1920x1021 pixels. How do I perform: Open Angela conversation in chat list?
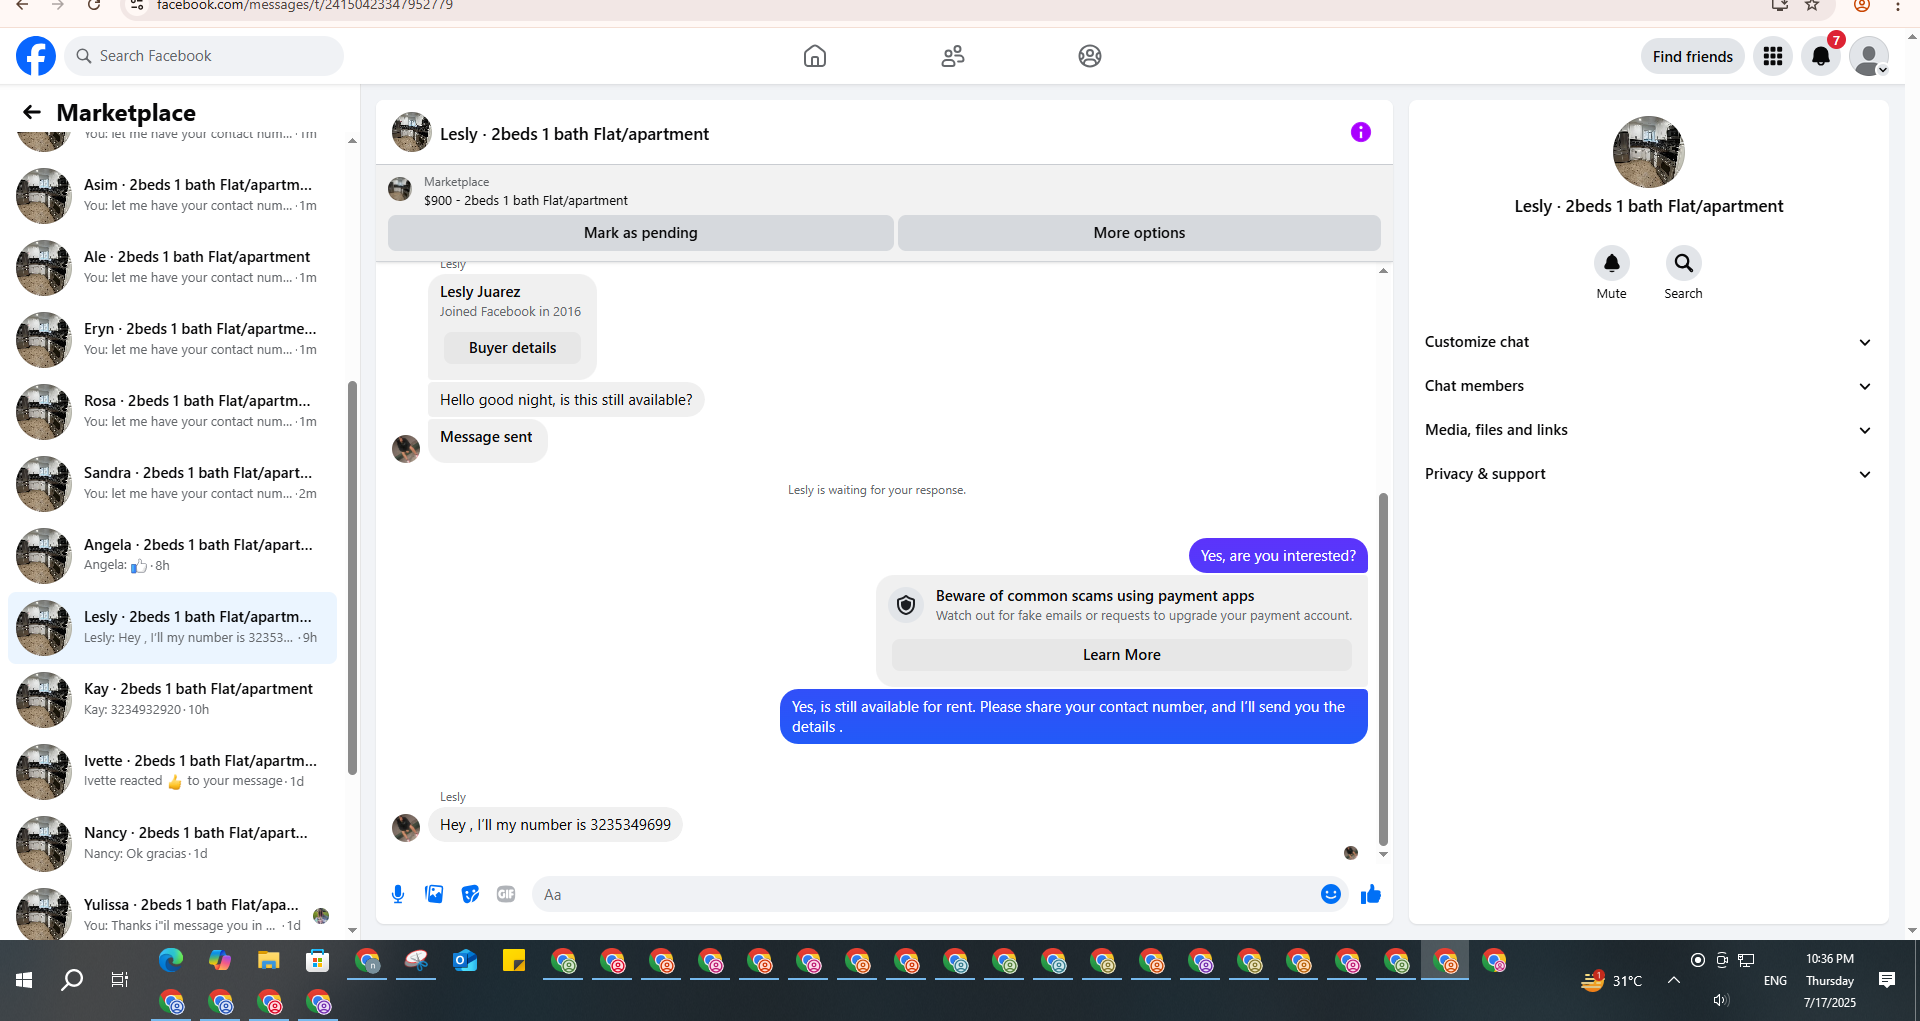(x=172, y=555)
